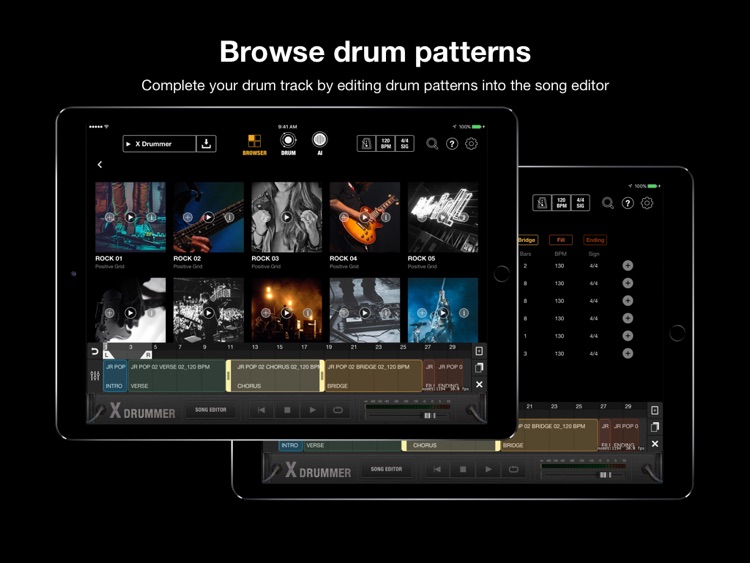Toggle loop mode on the front iPad transport
750x563 pixels.
(x=338, y=410)
